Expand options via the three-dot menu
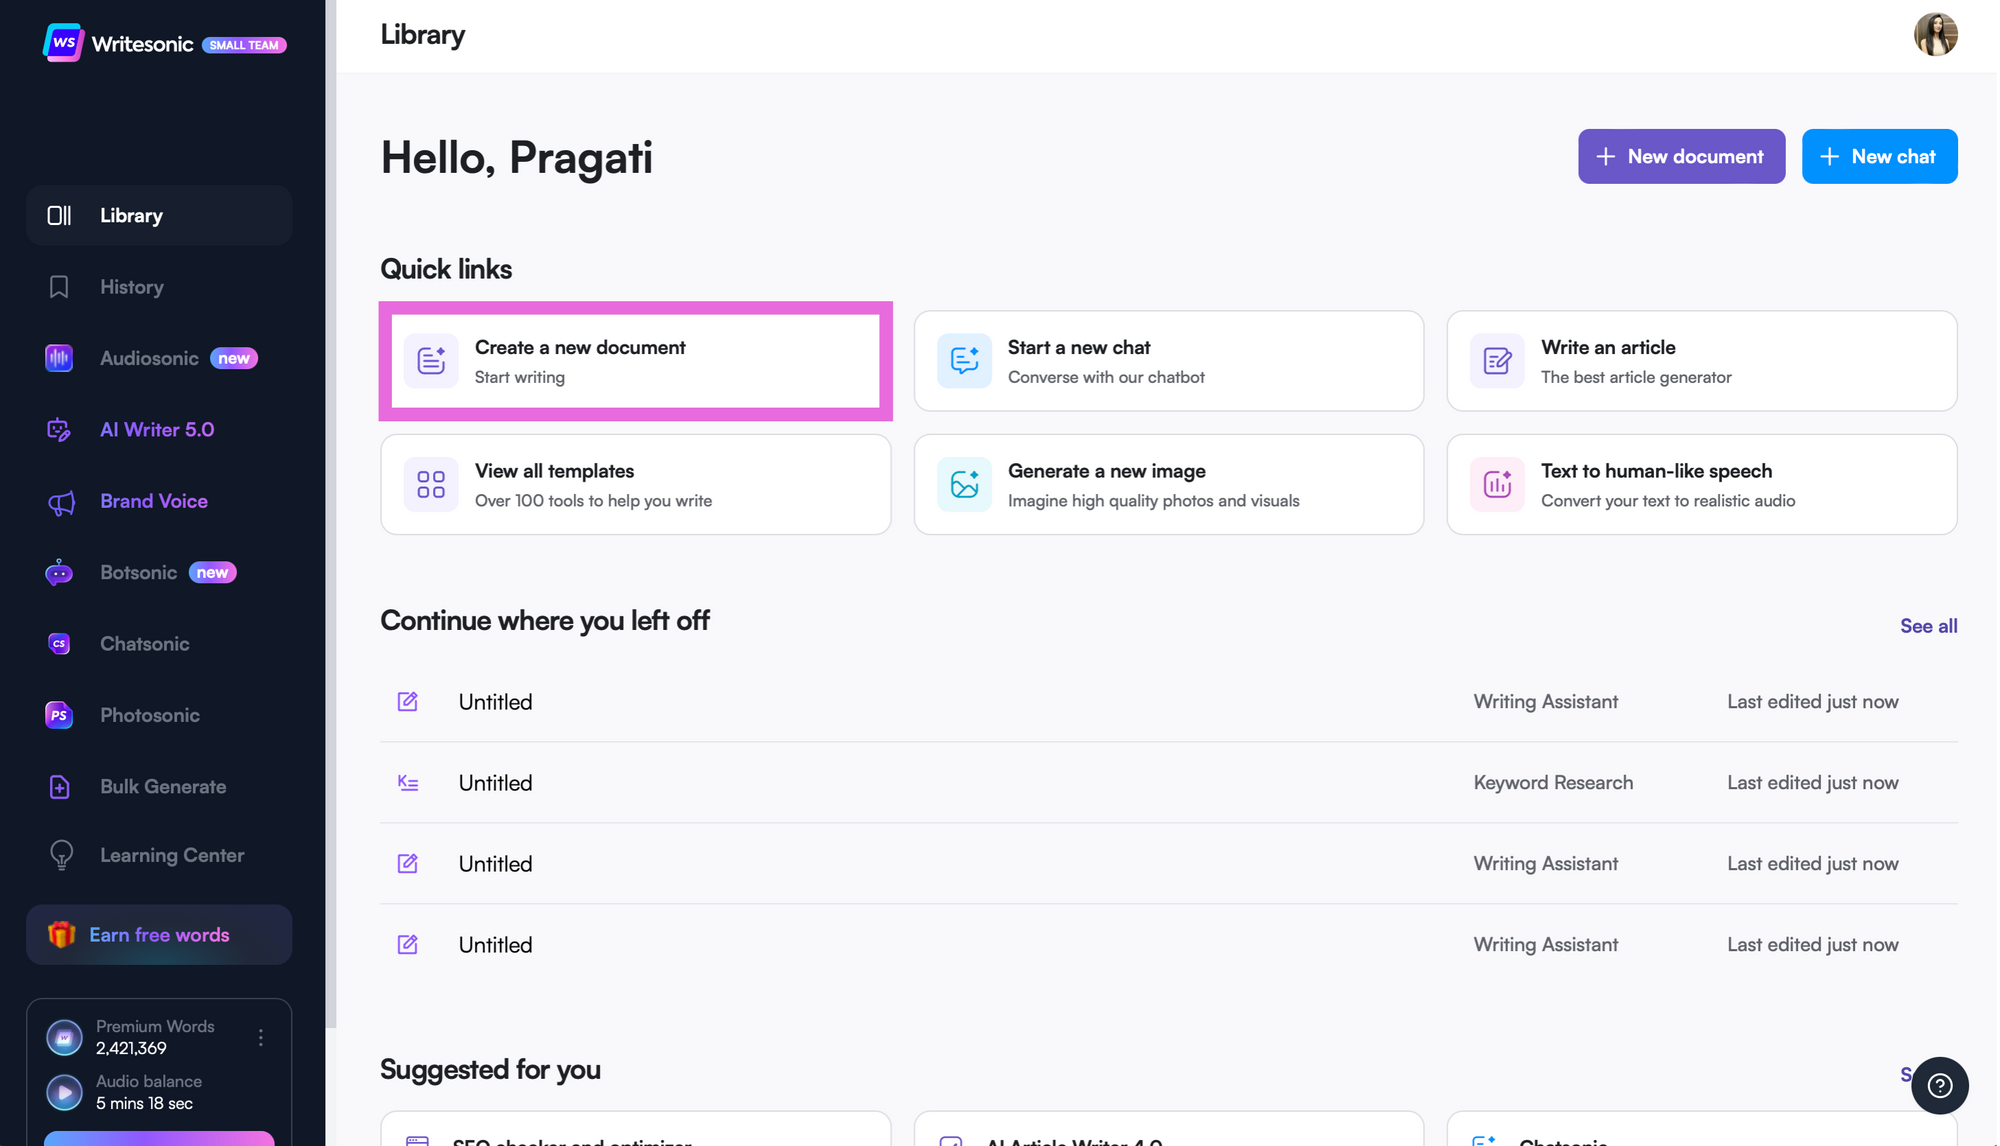Image resolution: width=2000 pixels, height=1146 pixels. point(261,1037)
